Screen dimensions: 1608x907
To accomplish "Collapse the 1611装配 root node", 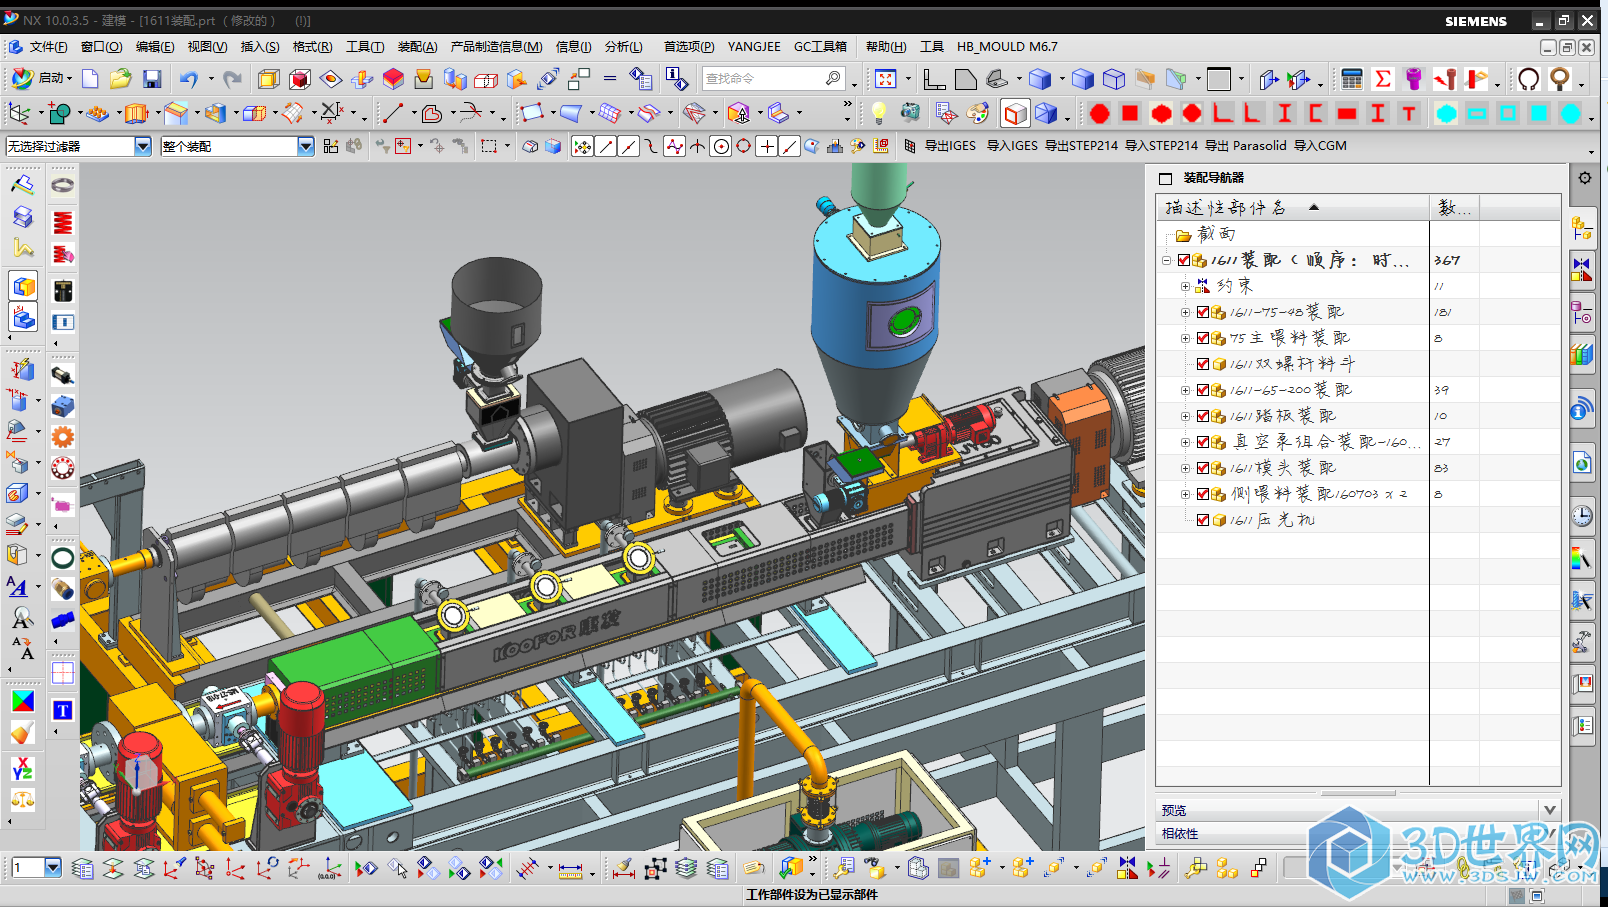I will click(x=1166, y=260).
